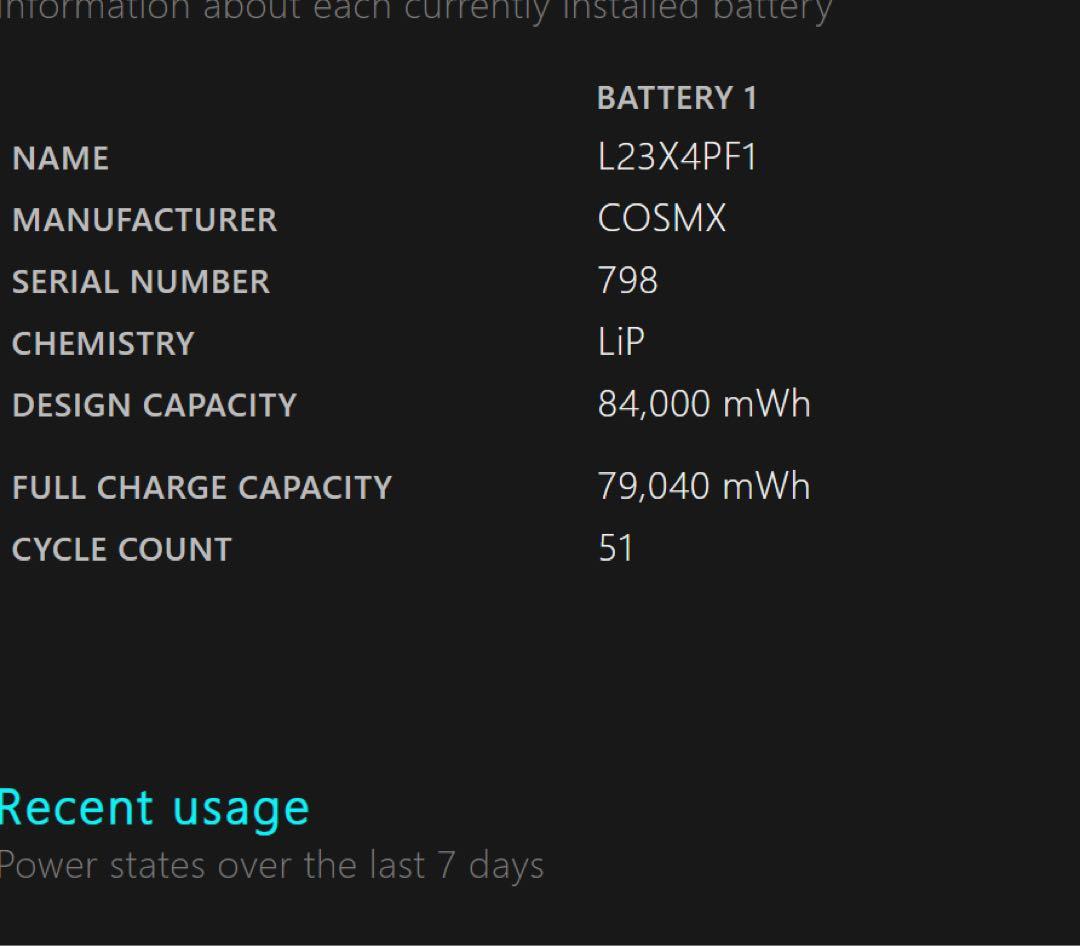Select the serial number value 798
Viewport: 1080px width, 946px height.
pos(627,281)
